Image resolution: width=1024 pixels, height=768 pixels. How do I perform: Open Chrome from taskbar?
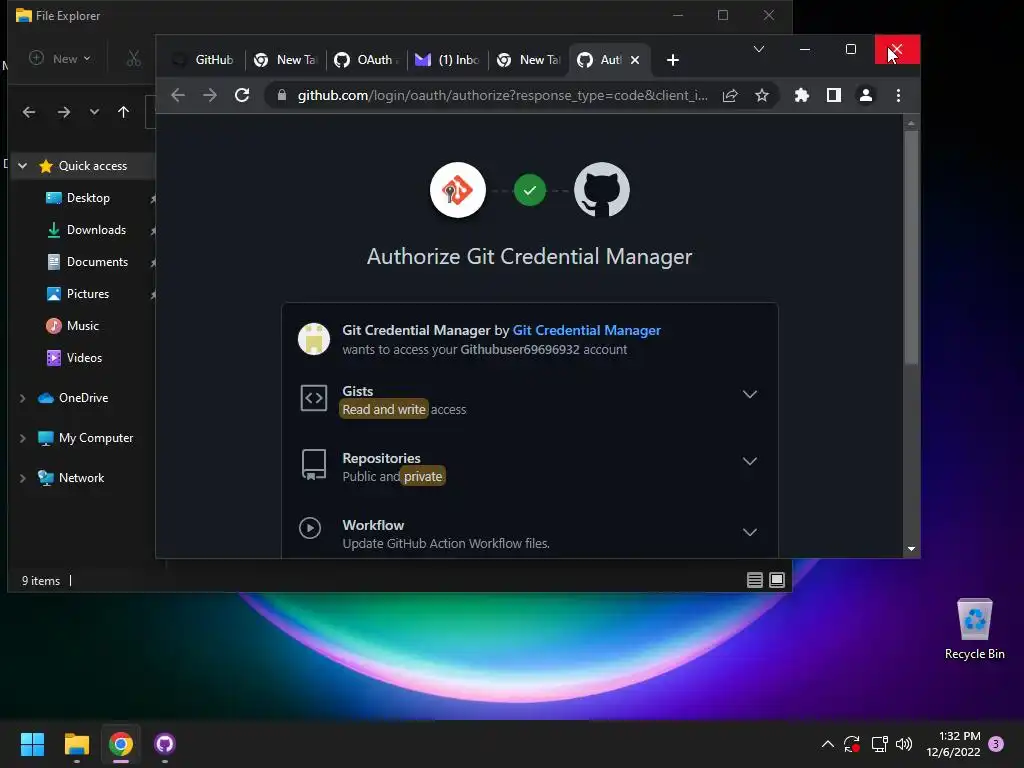coord(121,744)
